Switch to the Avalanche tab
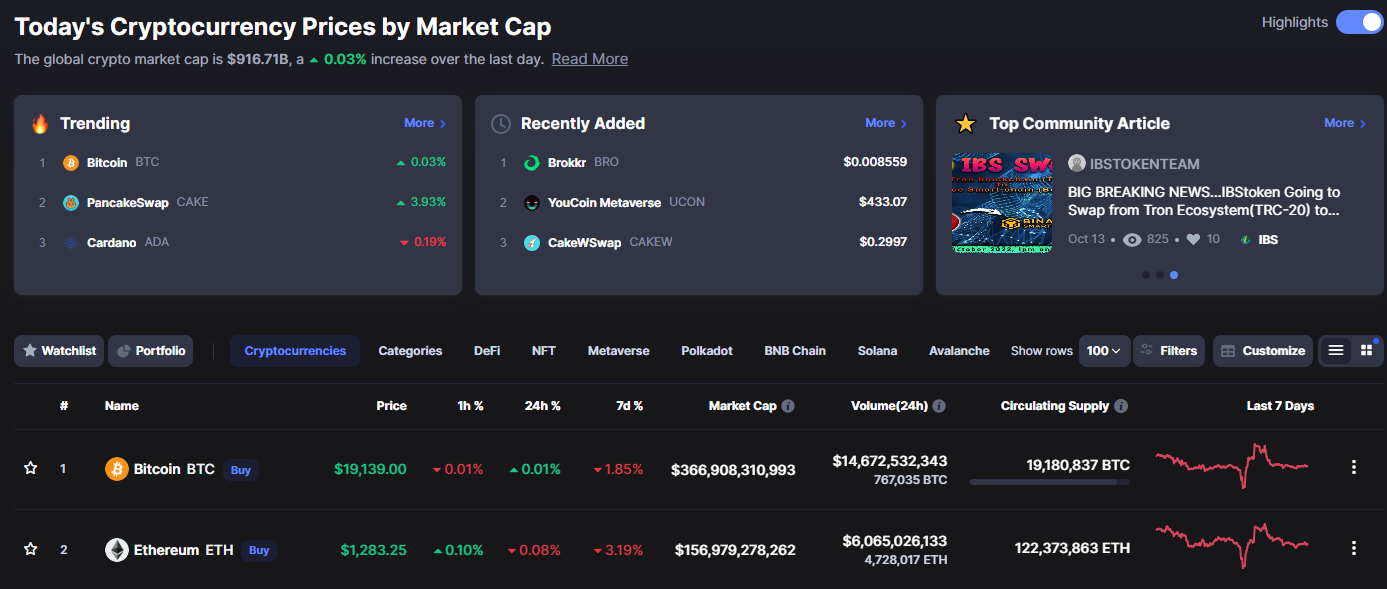Screen dimensions: 1387x589 tap(959, 351)
